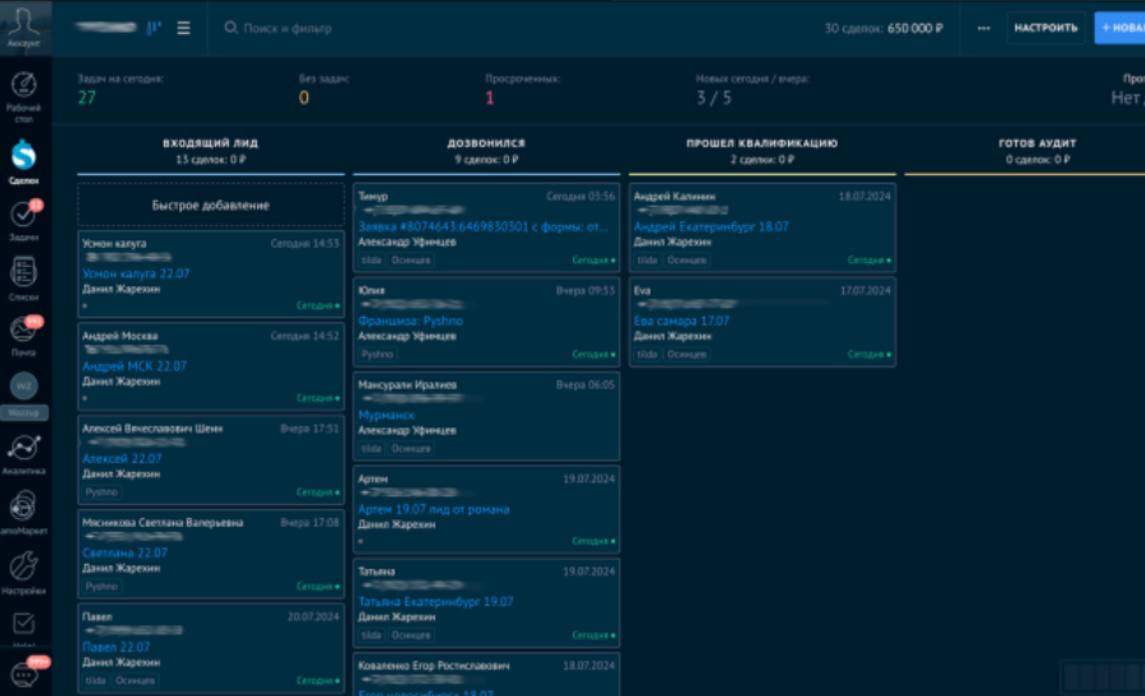Viewport: 1145px width, 696px height.
Task: Open deal Татьяна Екатеринбург 19.07
Action: click(x=436, y=602)
